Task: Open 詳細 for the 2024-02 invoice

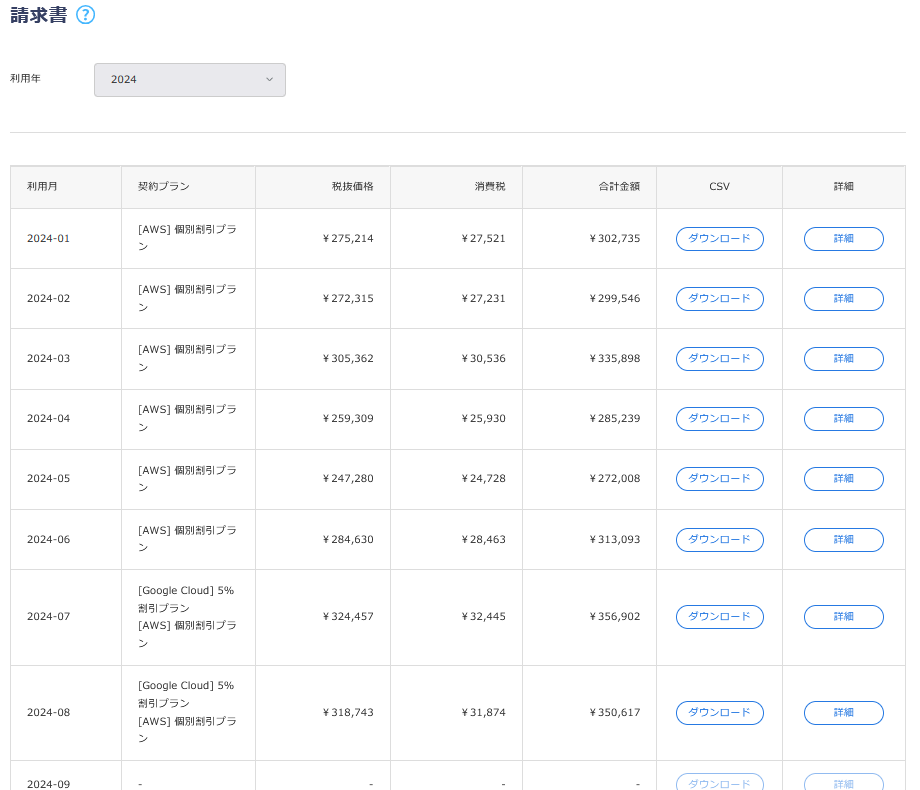Action: click(843, 299)
